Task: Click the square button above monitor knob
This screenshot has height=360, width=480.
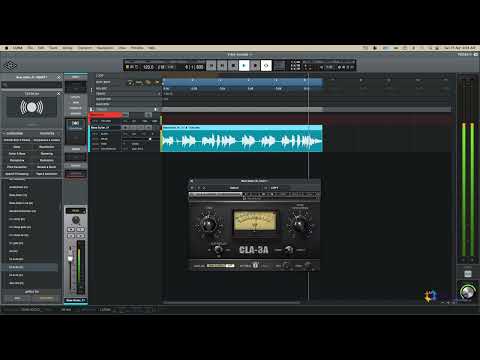Action: point(468,274)
